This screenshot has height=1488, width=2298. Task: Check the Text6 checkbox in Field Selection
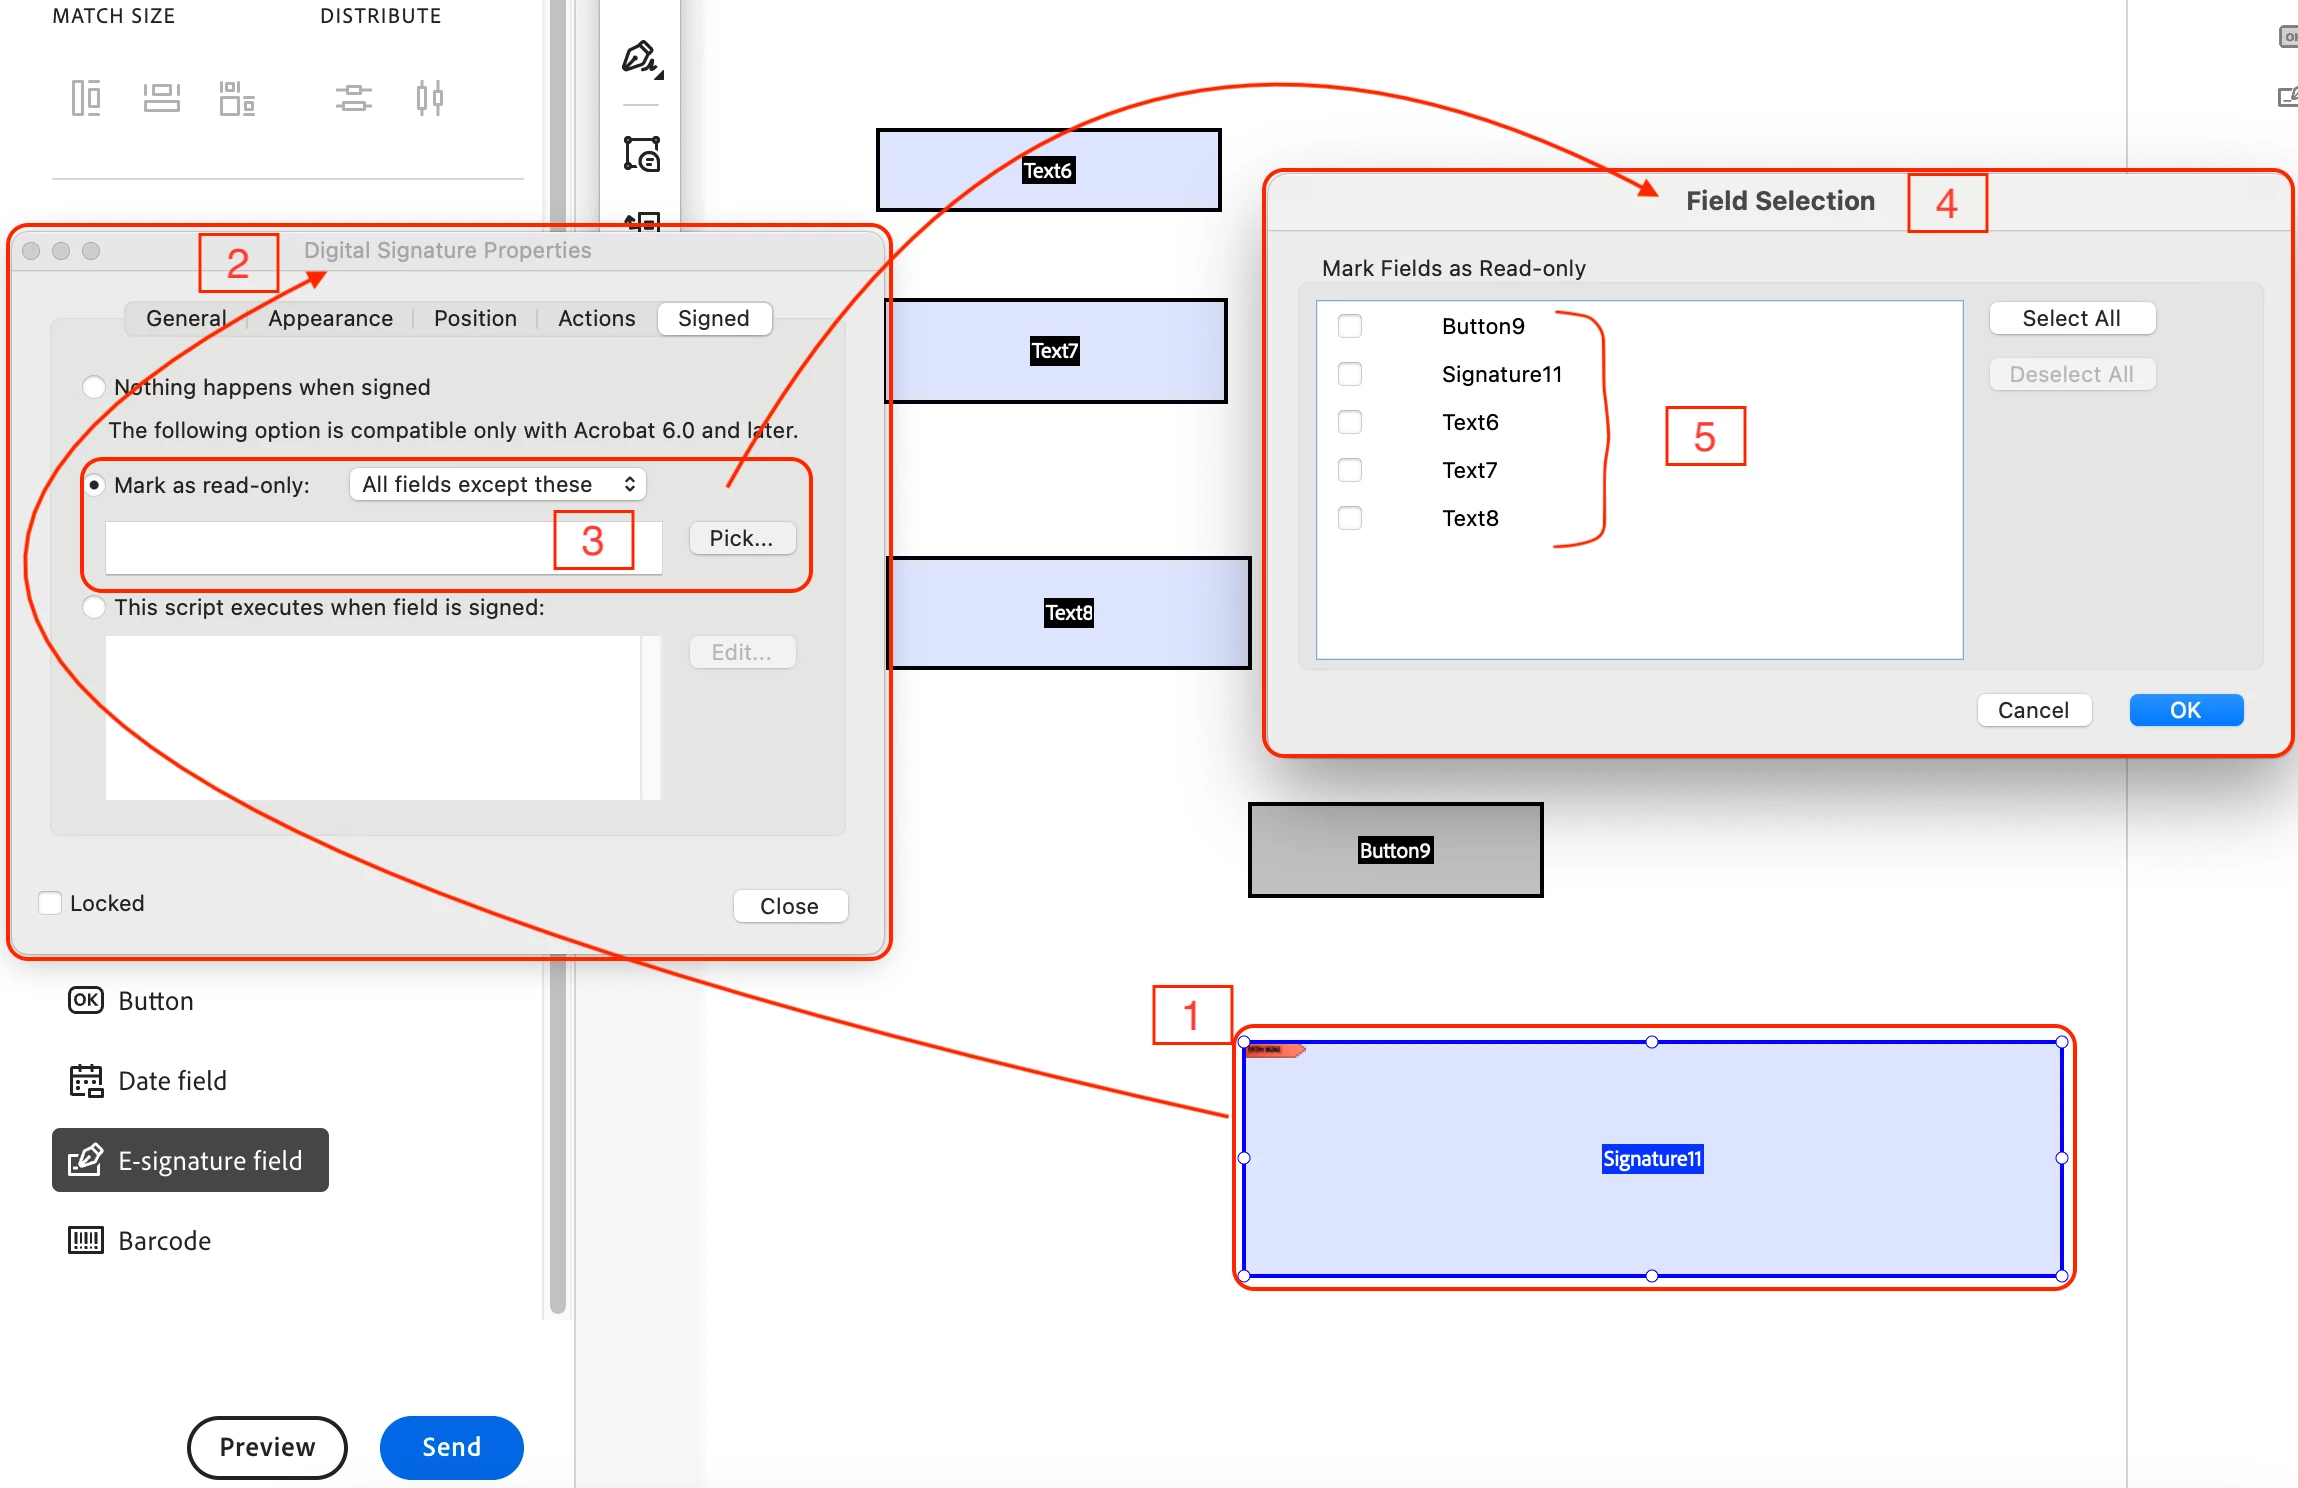(x=1349, y=422)
